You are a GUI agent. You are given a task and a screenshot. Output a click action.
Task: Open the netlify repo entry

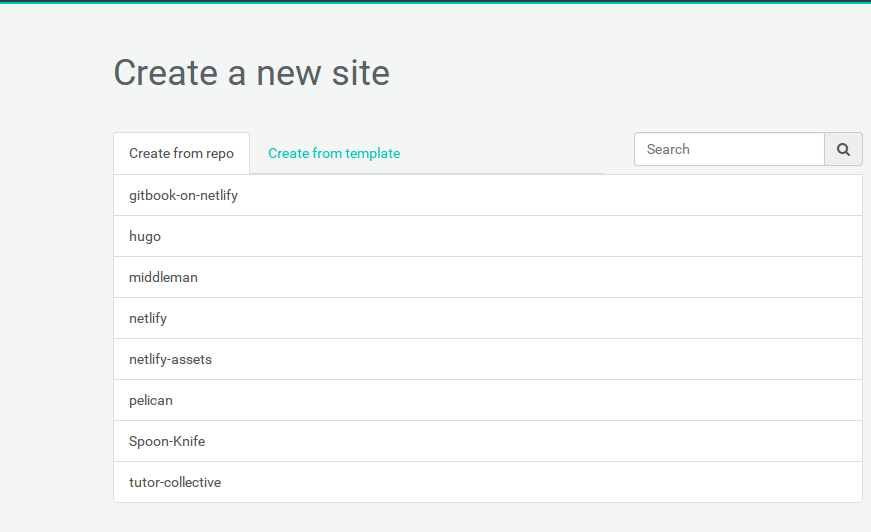[488, 319]
